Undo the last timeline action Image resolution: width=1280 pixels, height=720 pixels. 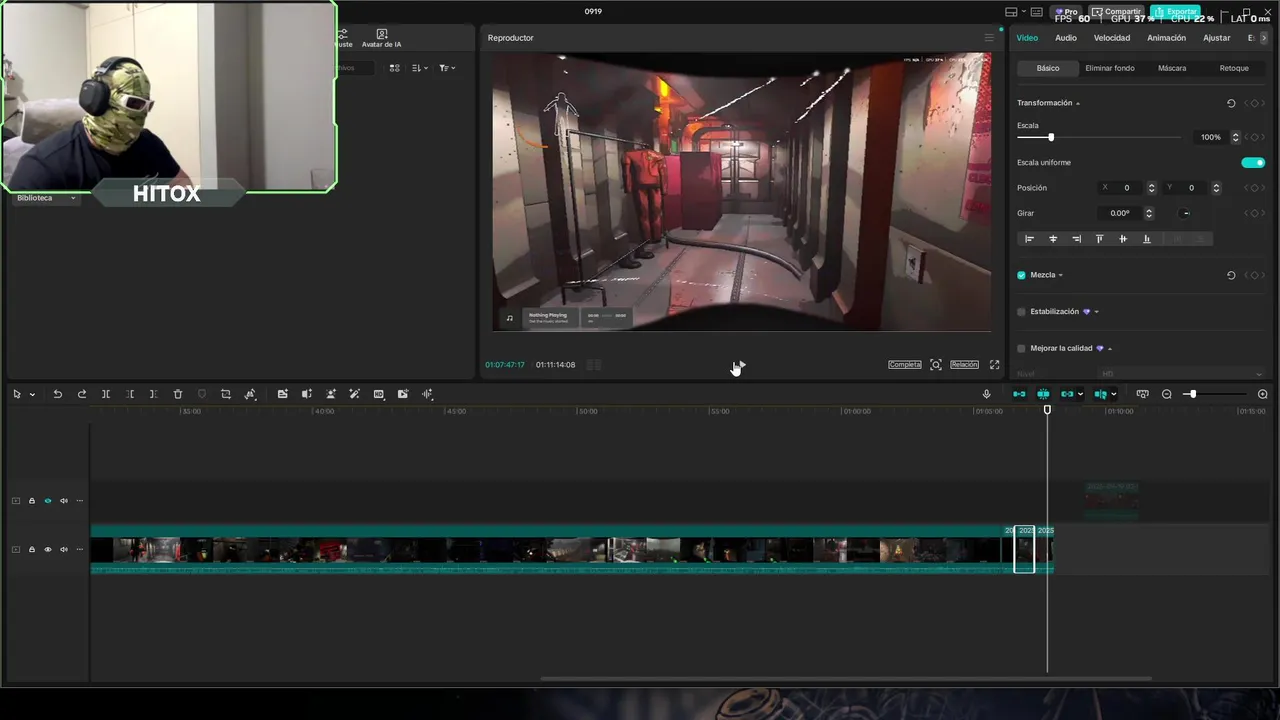click(x=58, y=394)
